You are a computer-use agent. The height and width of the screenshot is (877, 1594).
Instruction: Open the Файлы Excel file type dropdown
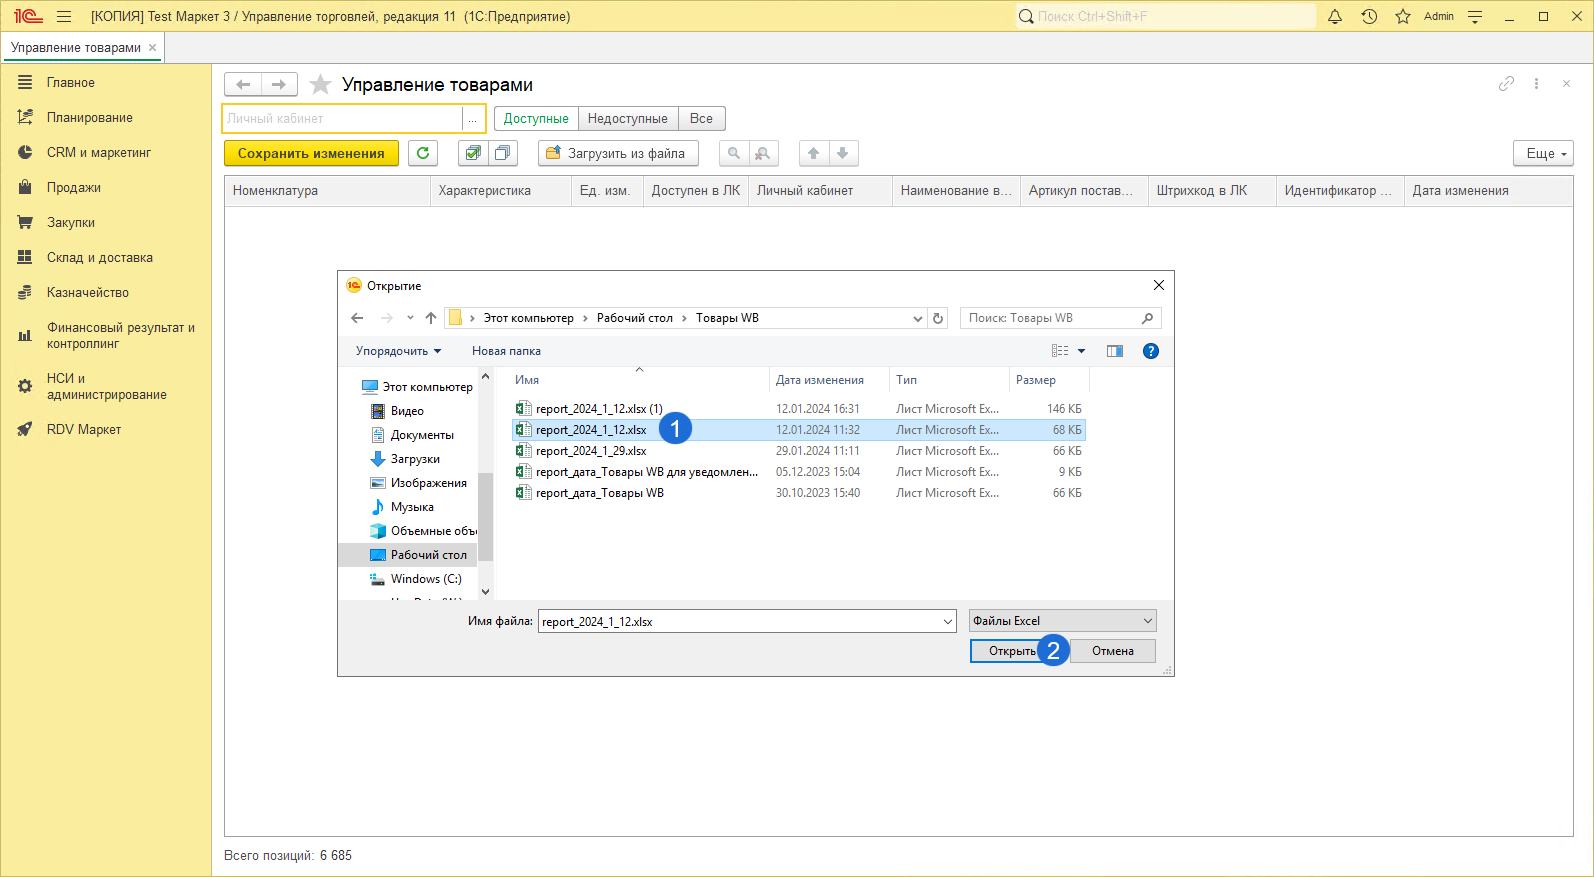coord(1062,621)
